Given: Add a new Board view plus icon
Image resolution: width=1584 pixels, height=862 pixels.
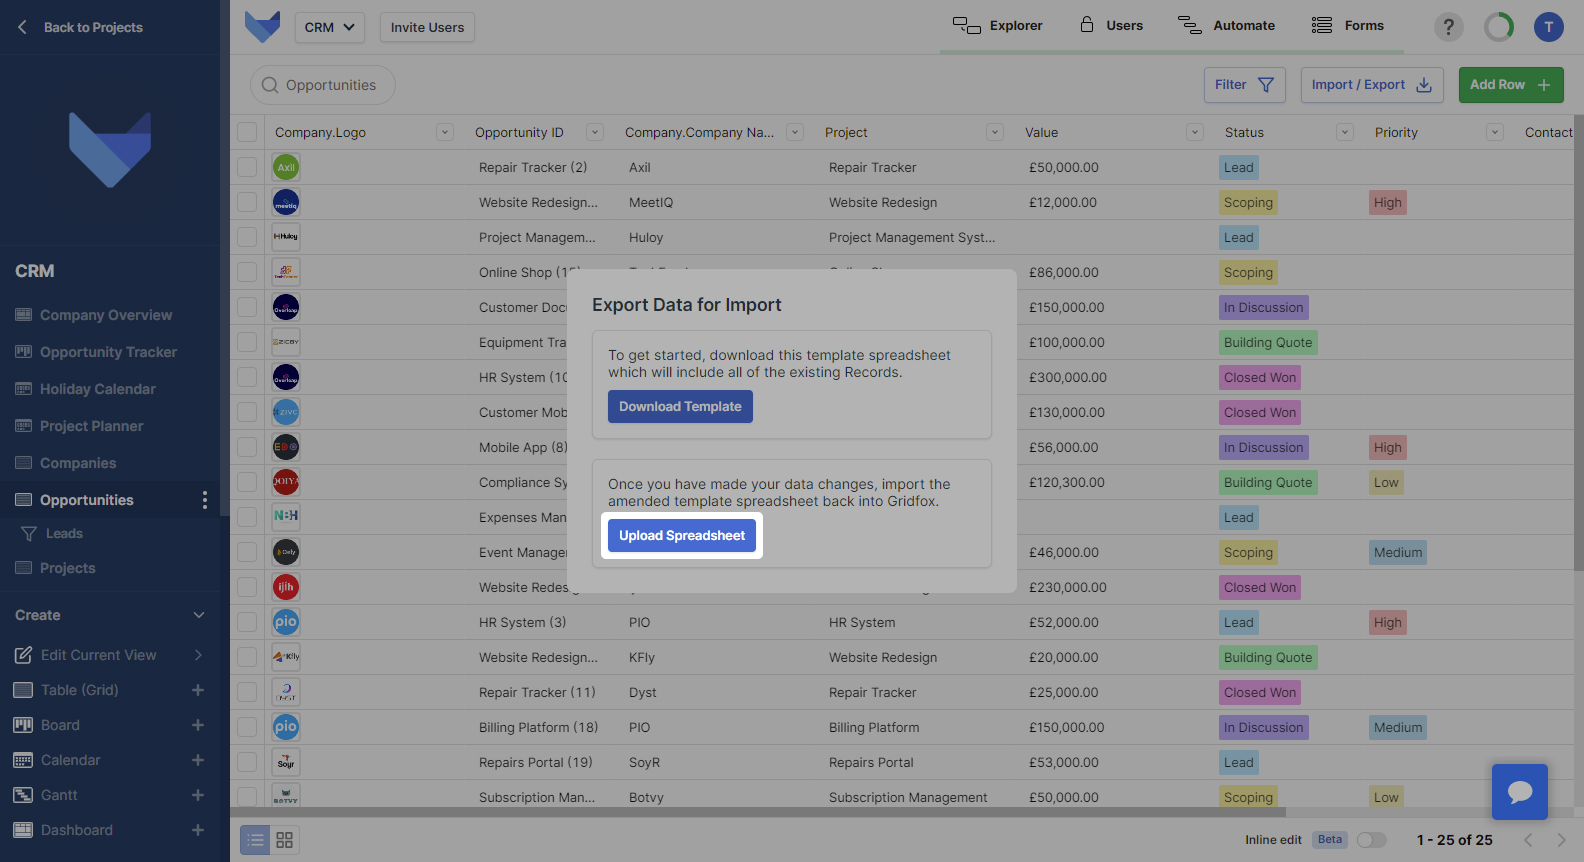Looking at the screenshot, I should [x=198, y=725].
